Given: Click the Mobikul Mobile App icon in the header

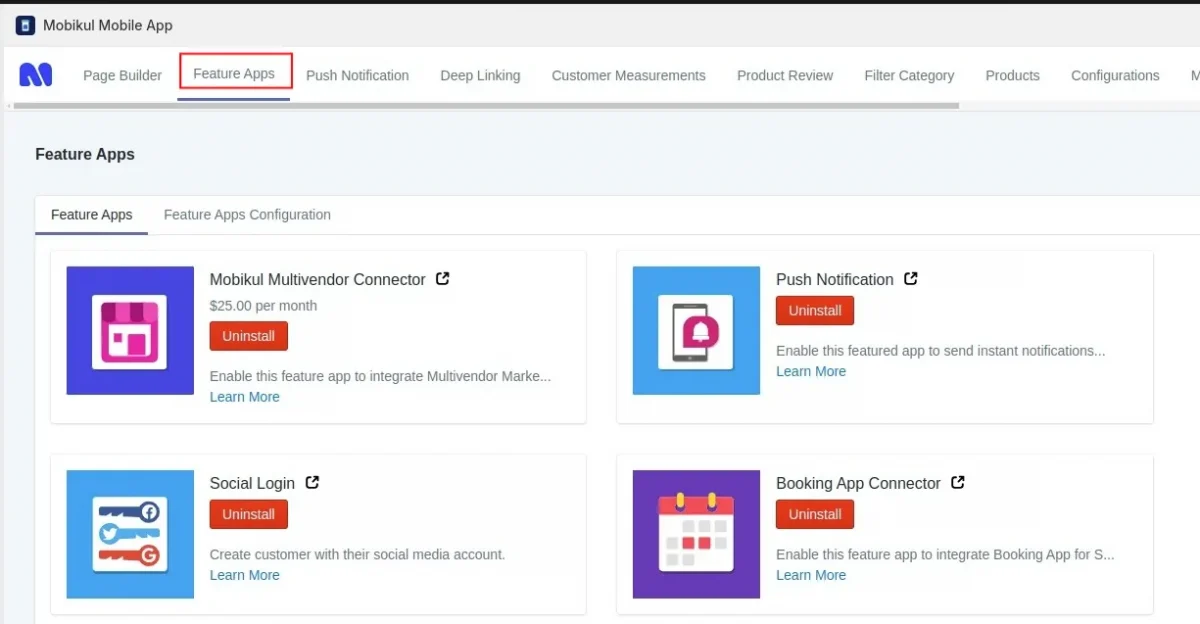Looking at the screenshot, I should [25, 24].
